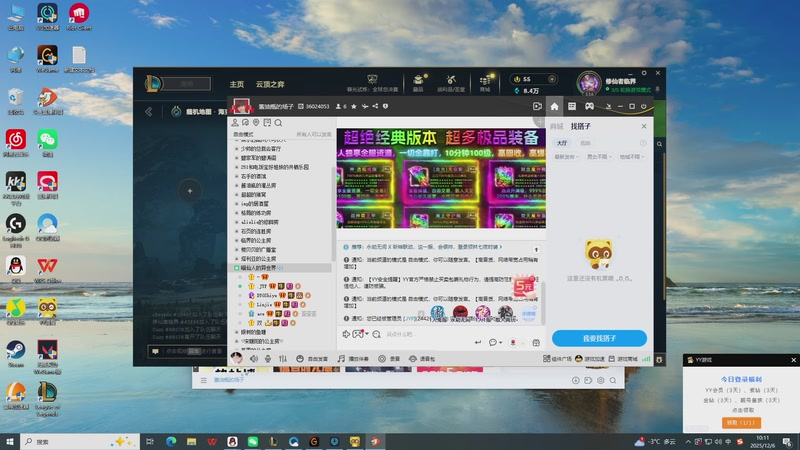The image size is (800, 450).
Task: Select the 大厅 tab in 找搭子 panel
Action: tap(562, 143)
